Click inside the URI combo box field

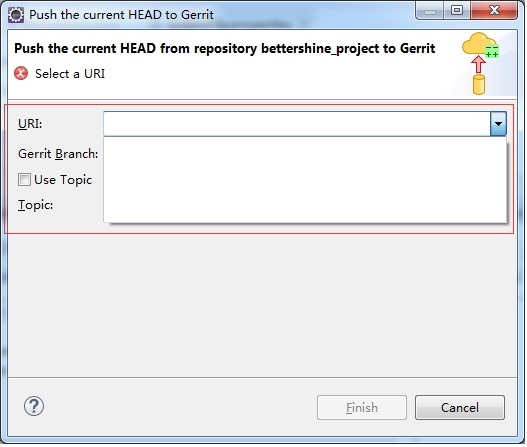pyautogui.click(x=297, y=124)
